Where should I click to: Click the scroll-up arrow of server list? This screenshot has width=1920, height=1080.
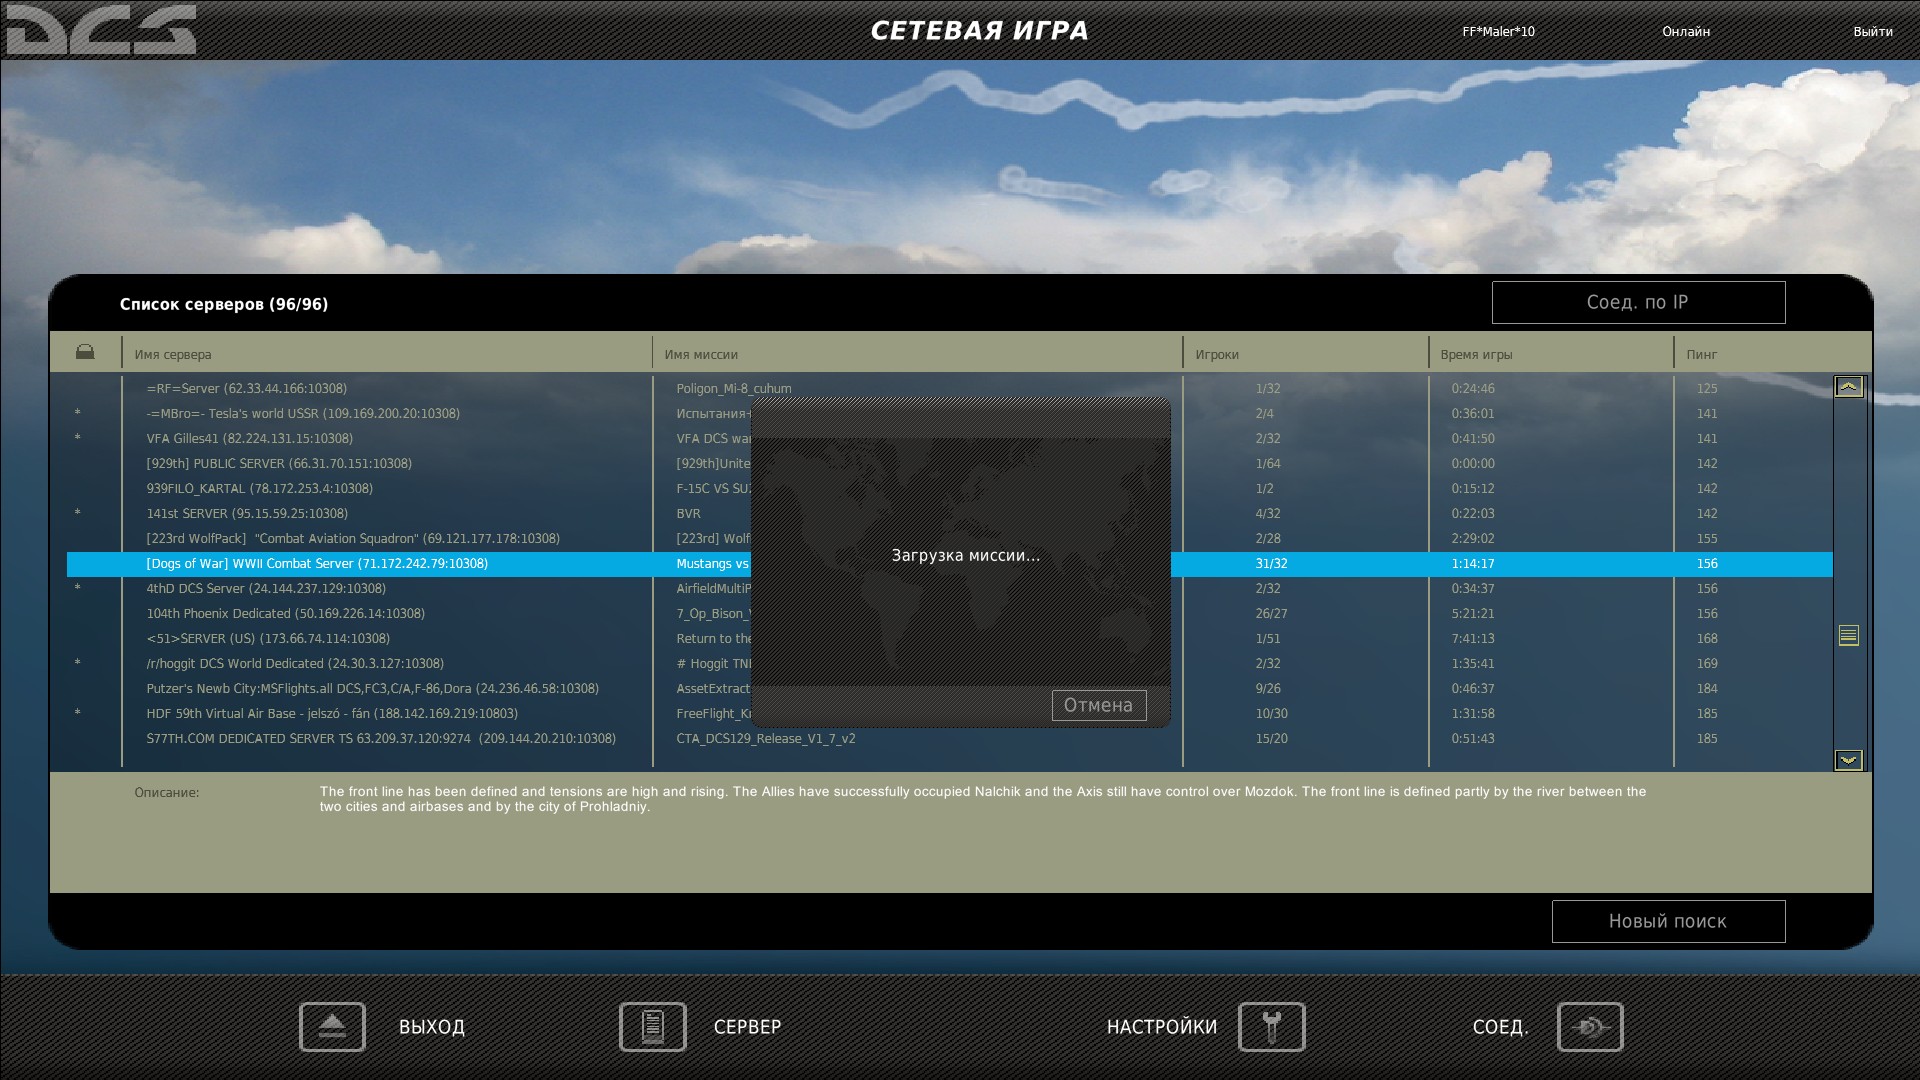coord(1848,387)
